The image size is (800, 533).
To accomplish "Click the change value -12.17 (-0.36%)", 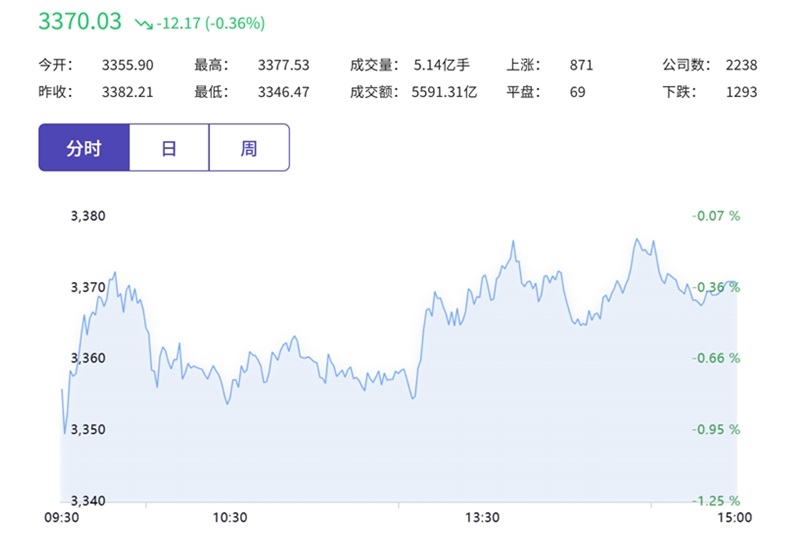I will tap(211, 23).
